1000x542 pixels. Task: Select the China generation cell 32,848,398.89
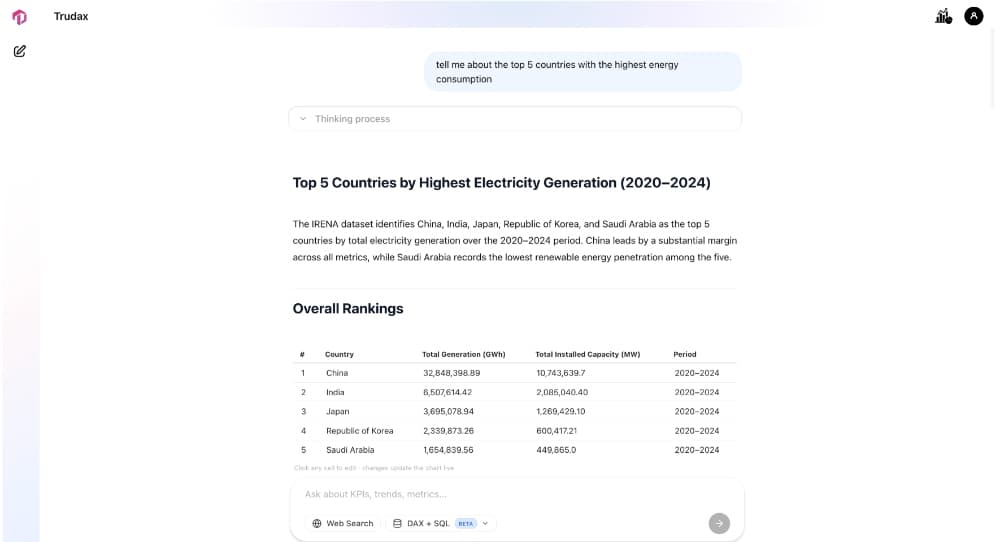coord(452,373)
